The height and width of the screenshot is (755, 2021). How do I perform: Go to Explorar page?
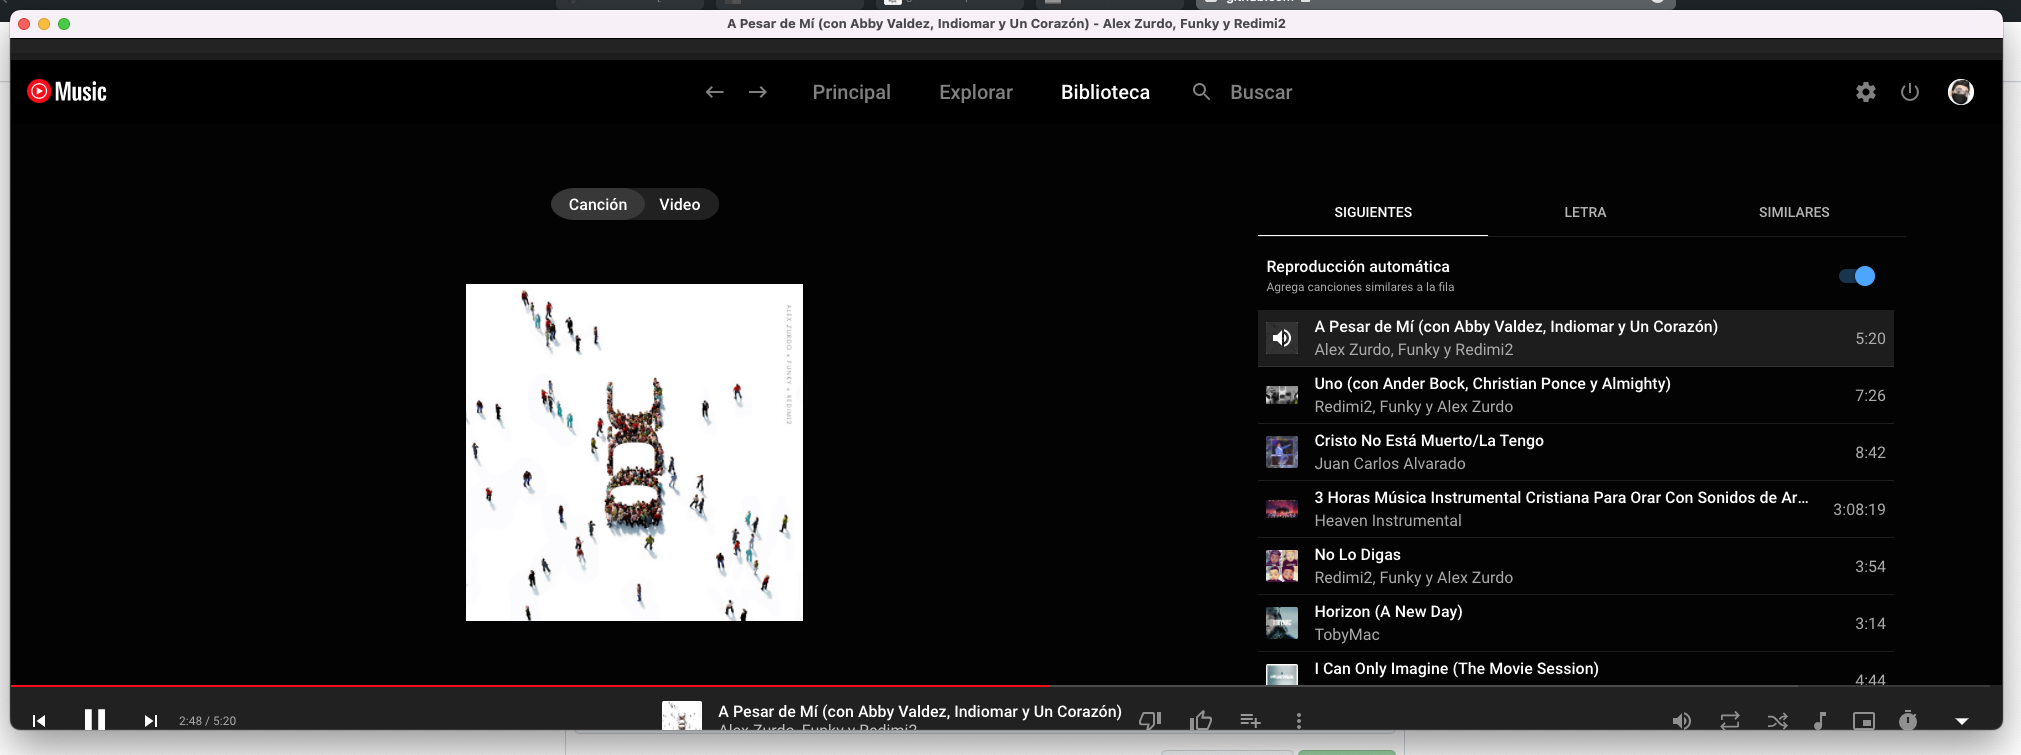point(976,92)
